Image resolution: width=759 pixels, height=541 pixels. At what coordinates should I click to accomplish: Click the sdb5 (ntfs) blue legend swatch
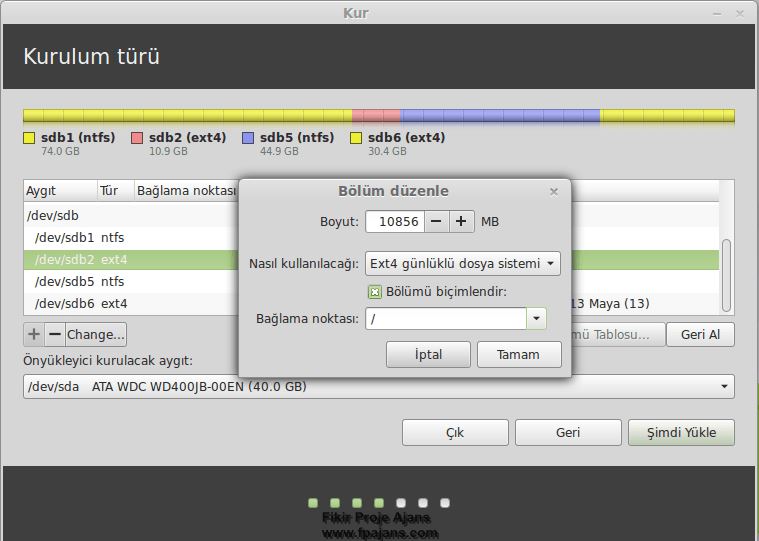click(x=248, y=138)
